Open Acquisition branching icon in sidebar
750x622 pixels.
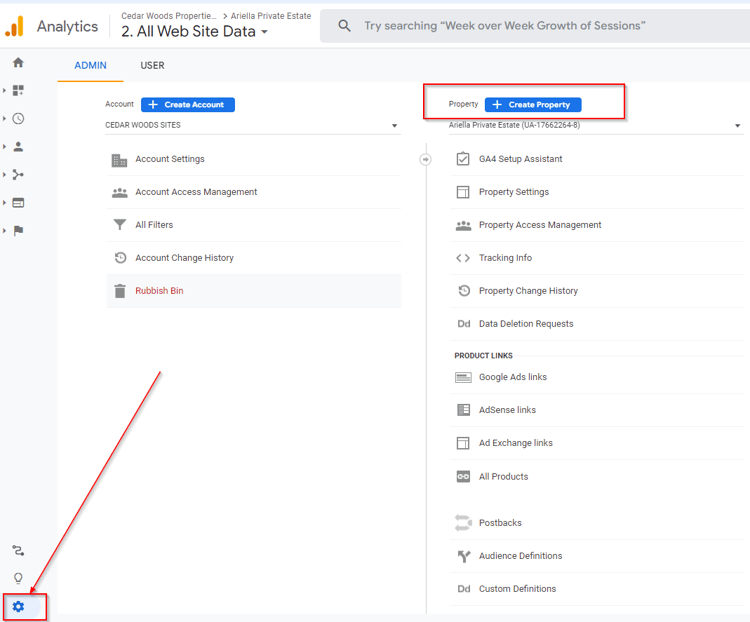(18, 175)
